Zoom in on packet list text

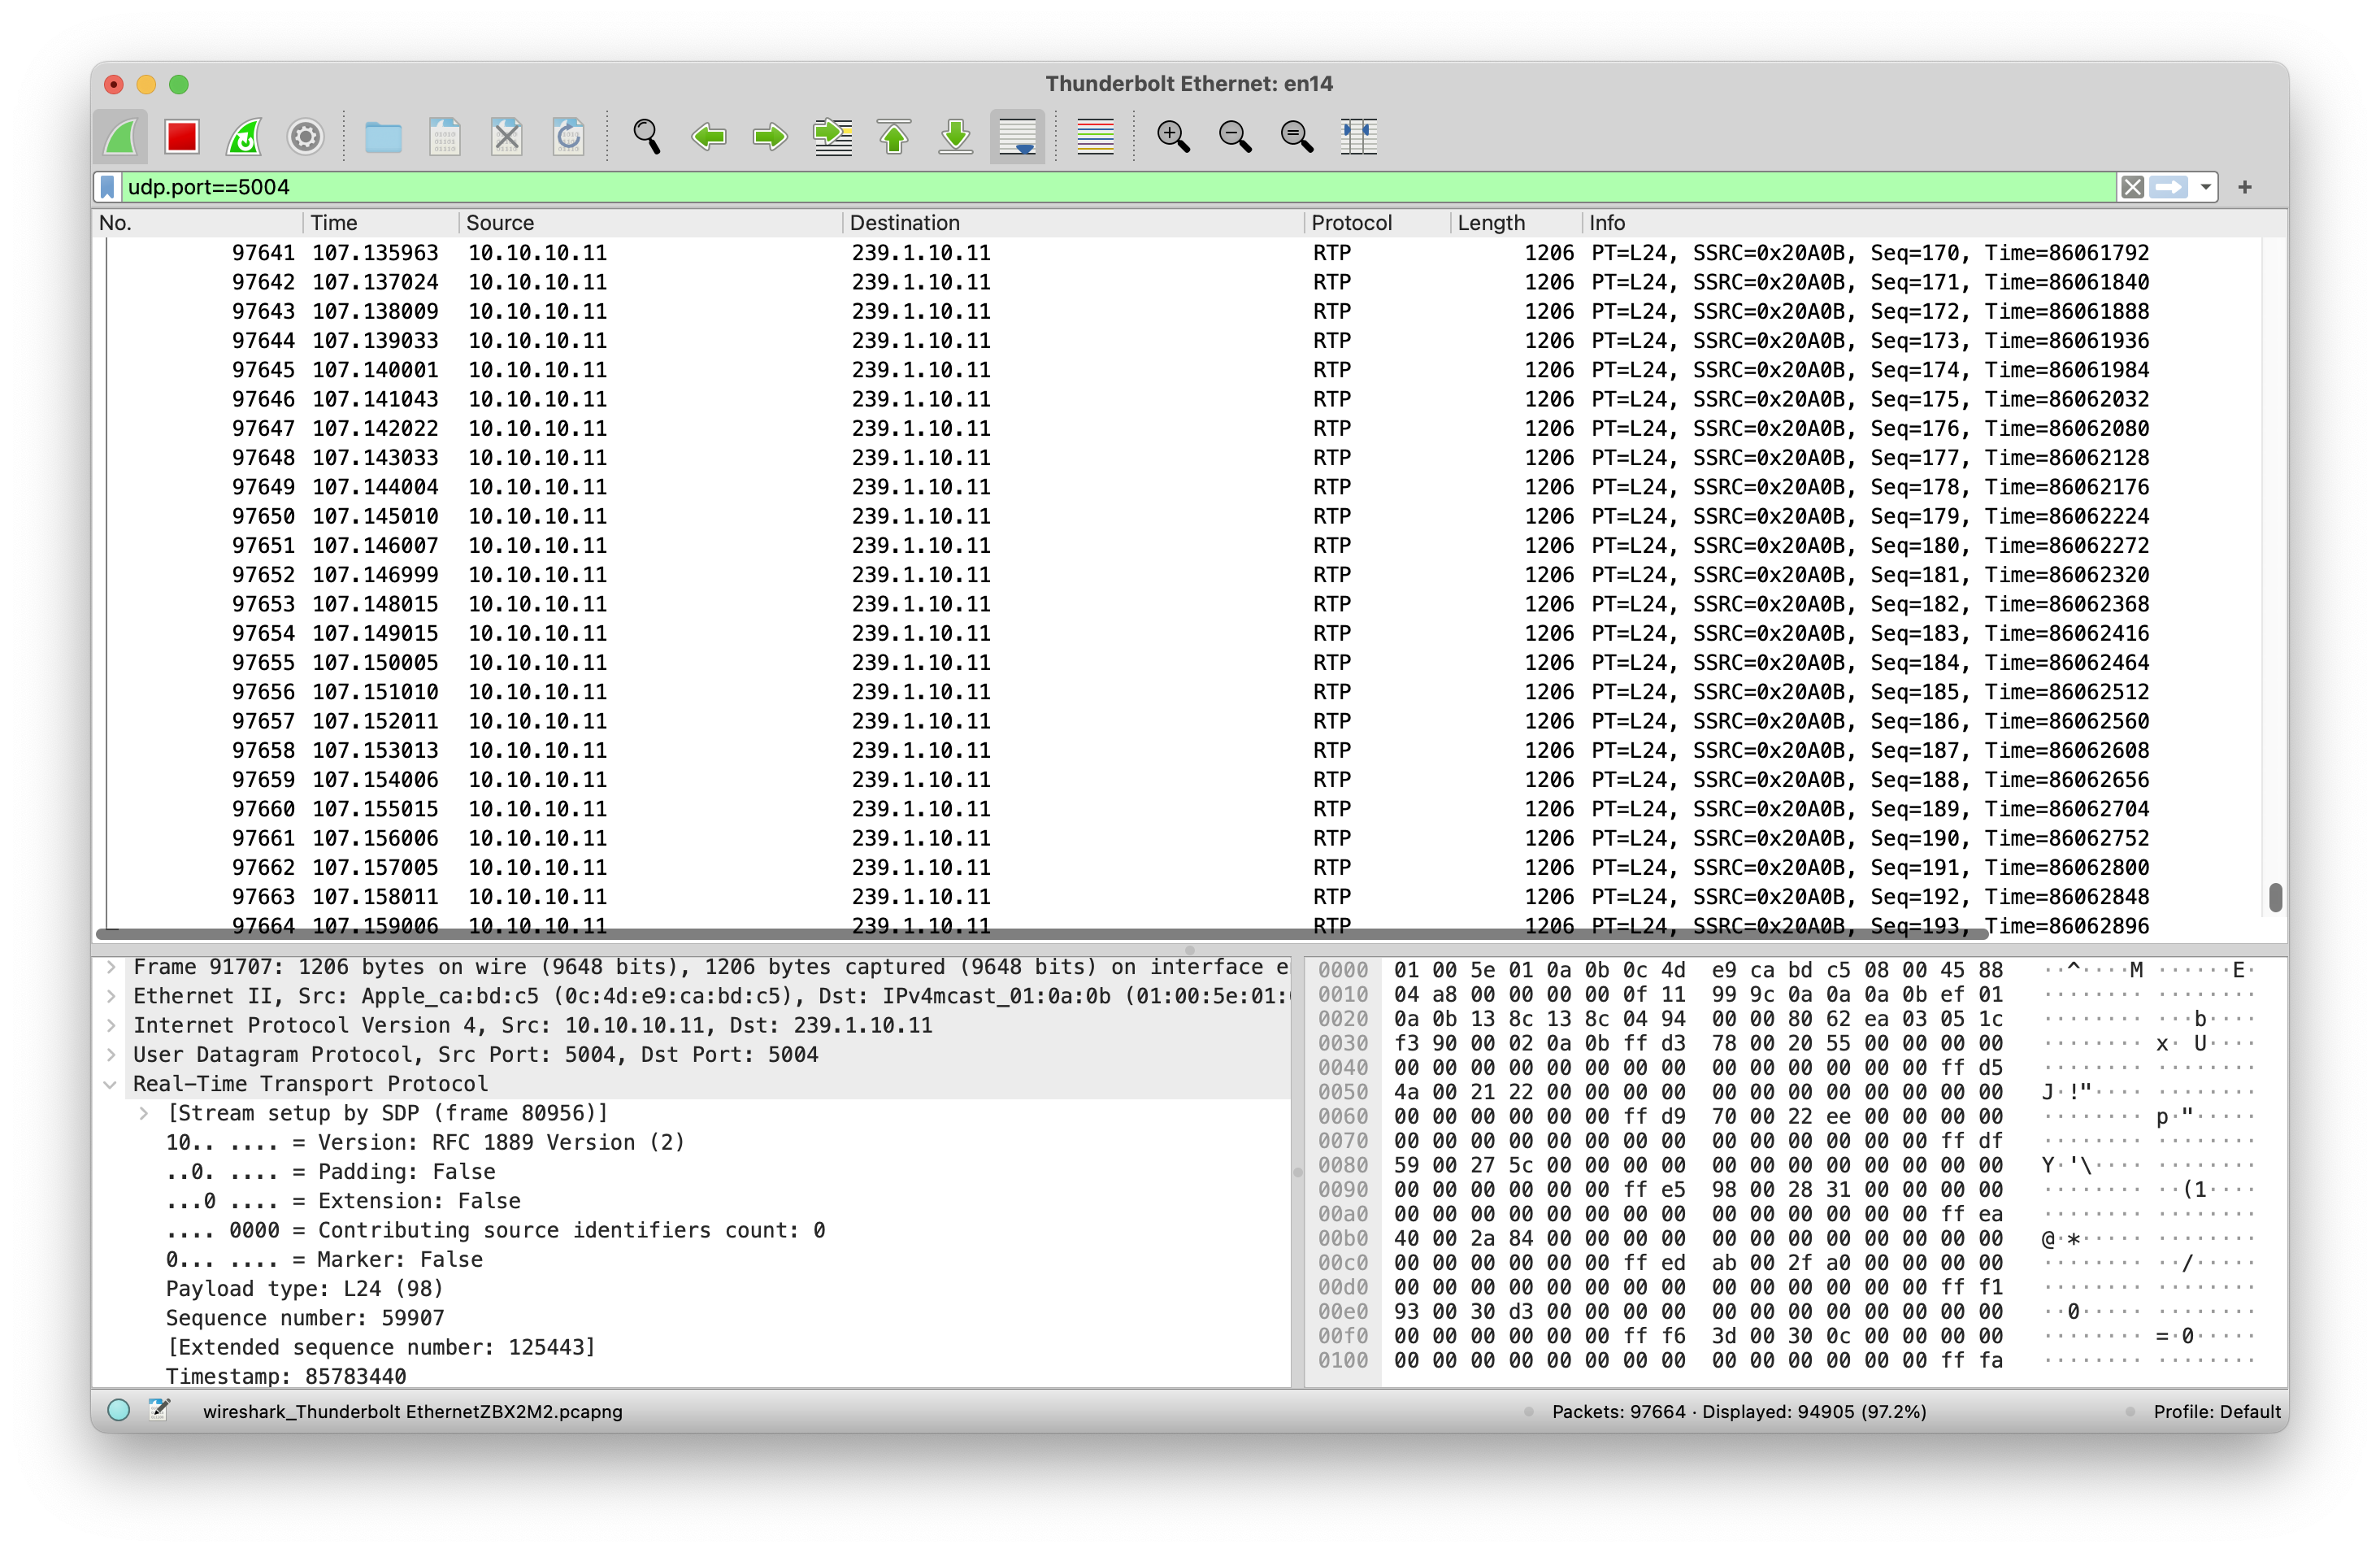point(1174,136)
